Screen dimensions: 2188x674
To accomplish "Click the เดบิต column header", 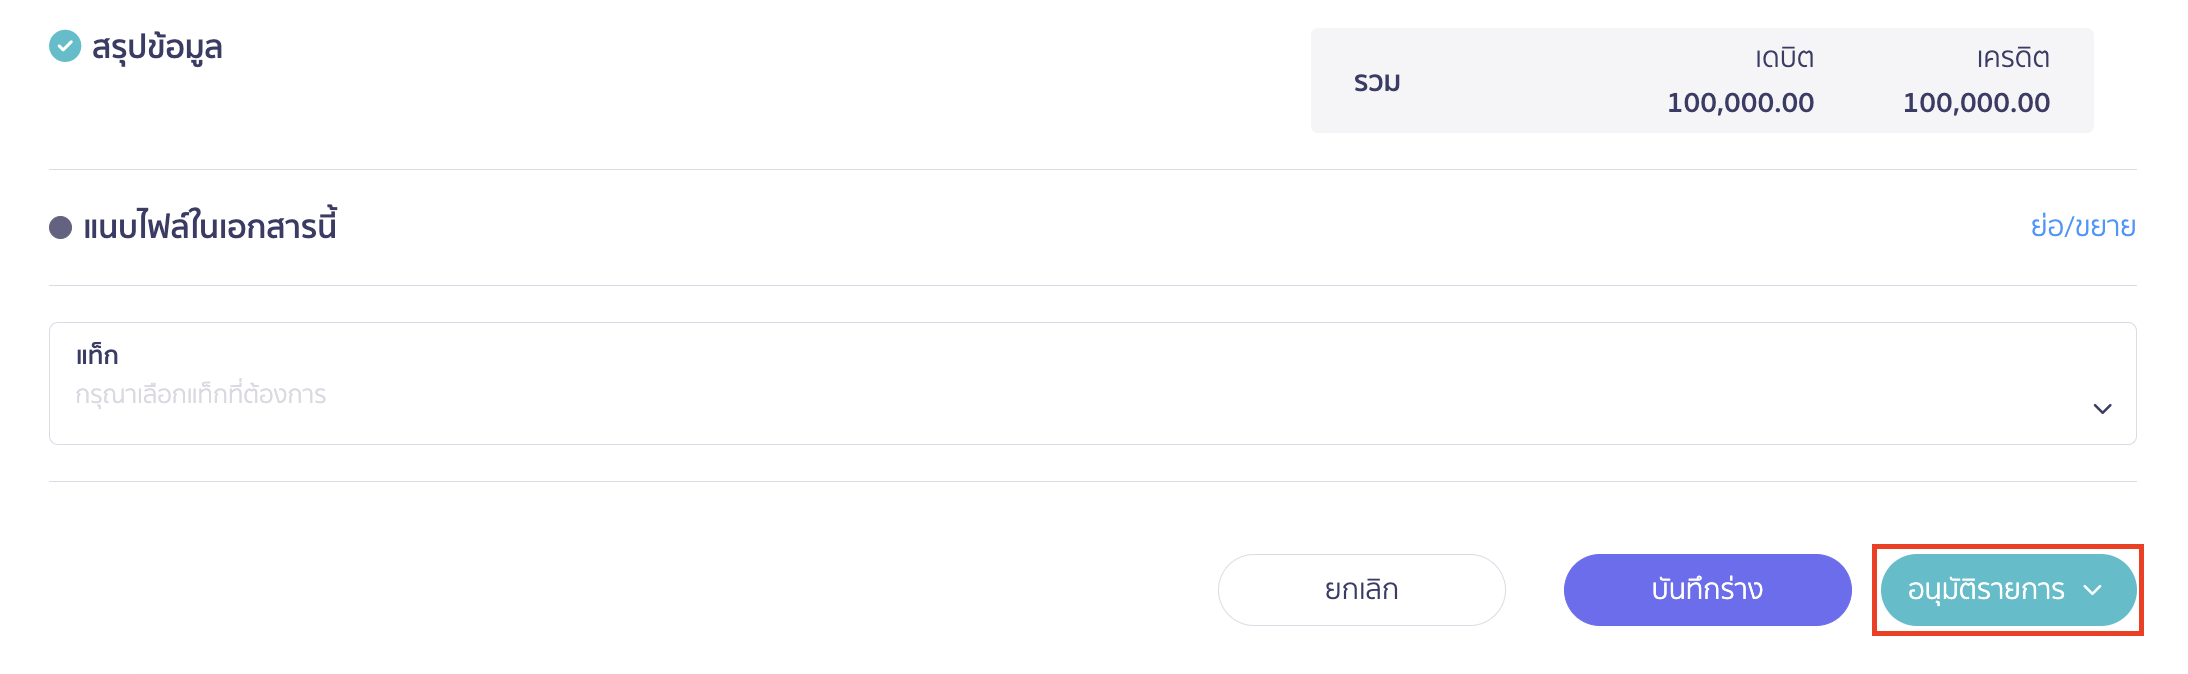I will [x=1784, y=58].
